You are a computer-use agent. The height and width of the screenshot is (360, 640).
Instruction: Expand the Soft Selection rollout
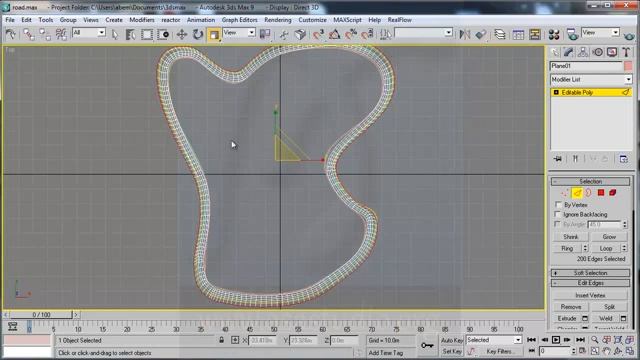coord(590,273)
